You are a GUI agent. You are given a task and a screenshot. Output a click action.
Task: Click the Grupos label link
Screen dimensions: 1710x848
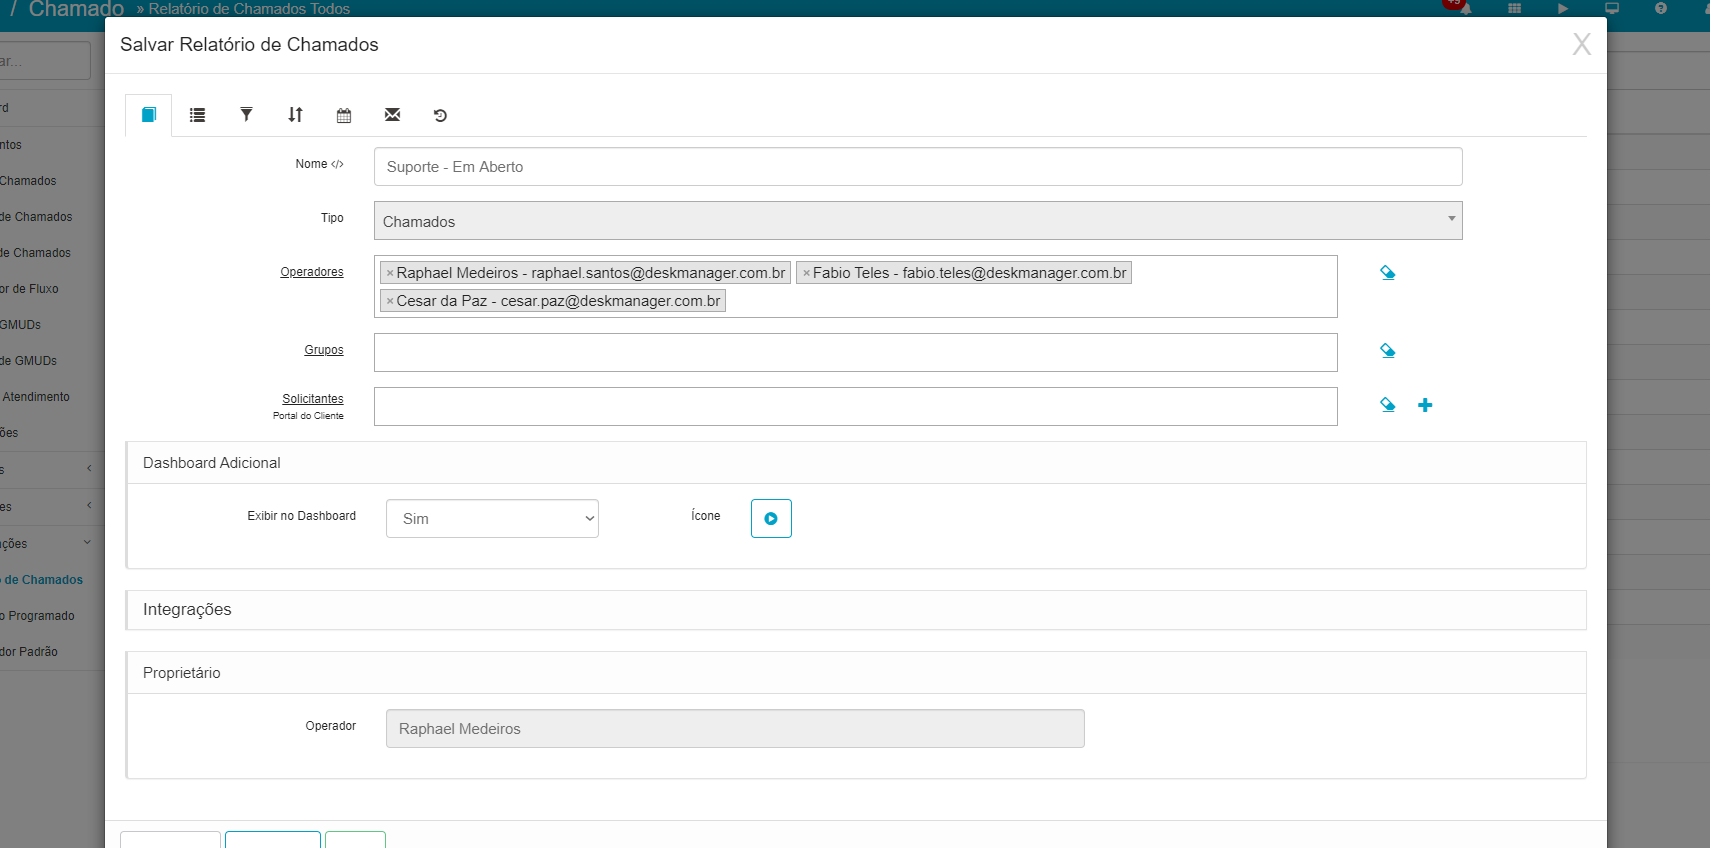pos(324,350)
